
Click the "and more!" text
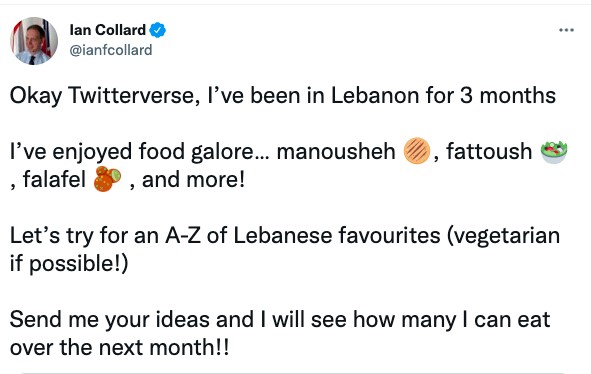[x=193, y=179]
